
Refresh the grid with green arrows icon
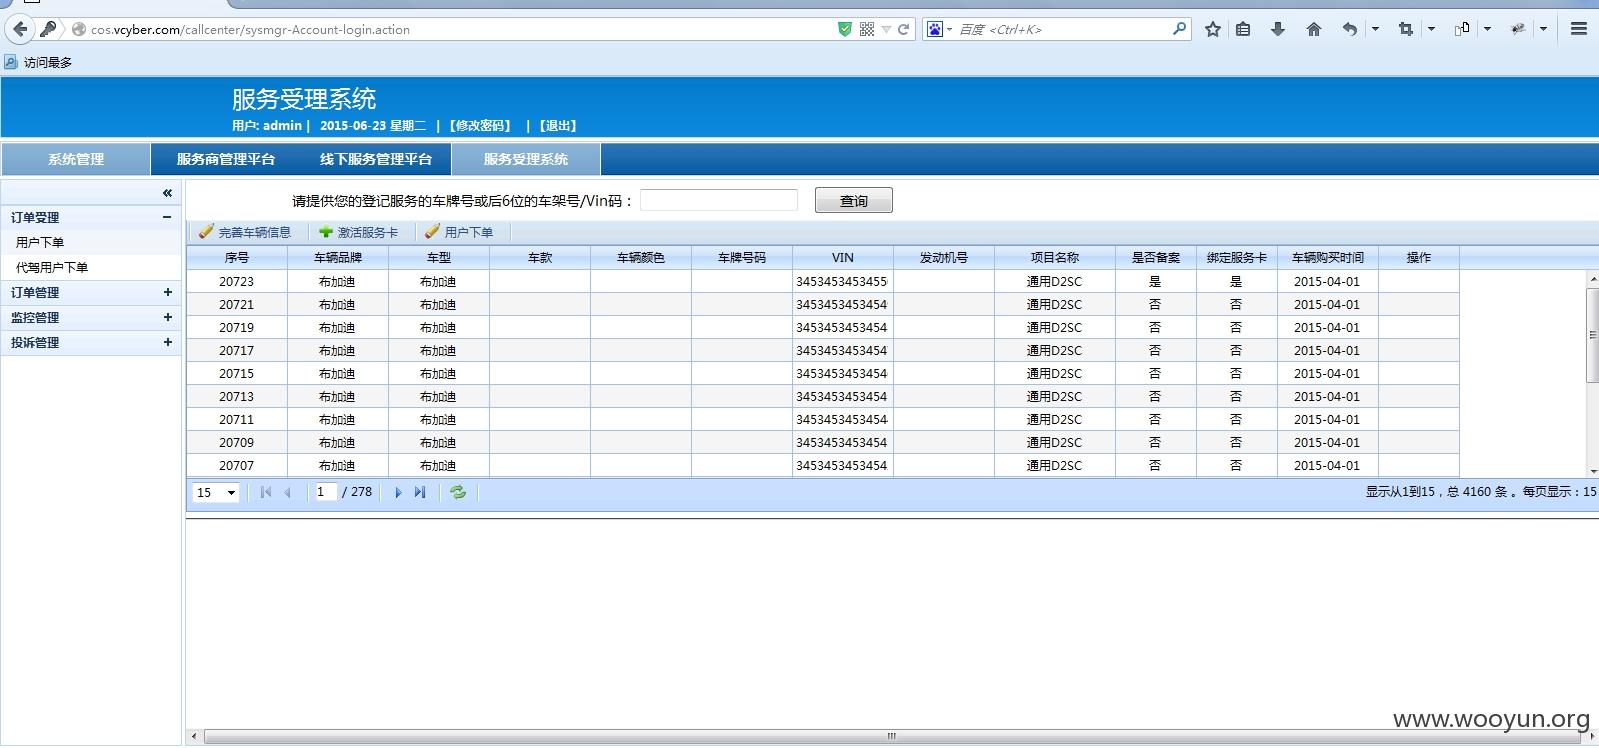(x=458, y=492)
